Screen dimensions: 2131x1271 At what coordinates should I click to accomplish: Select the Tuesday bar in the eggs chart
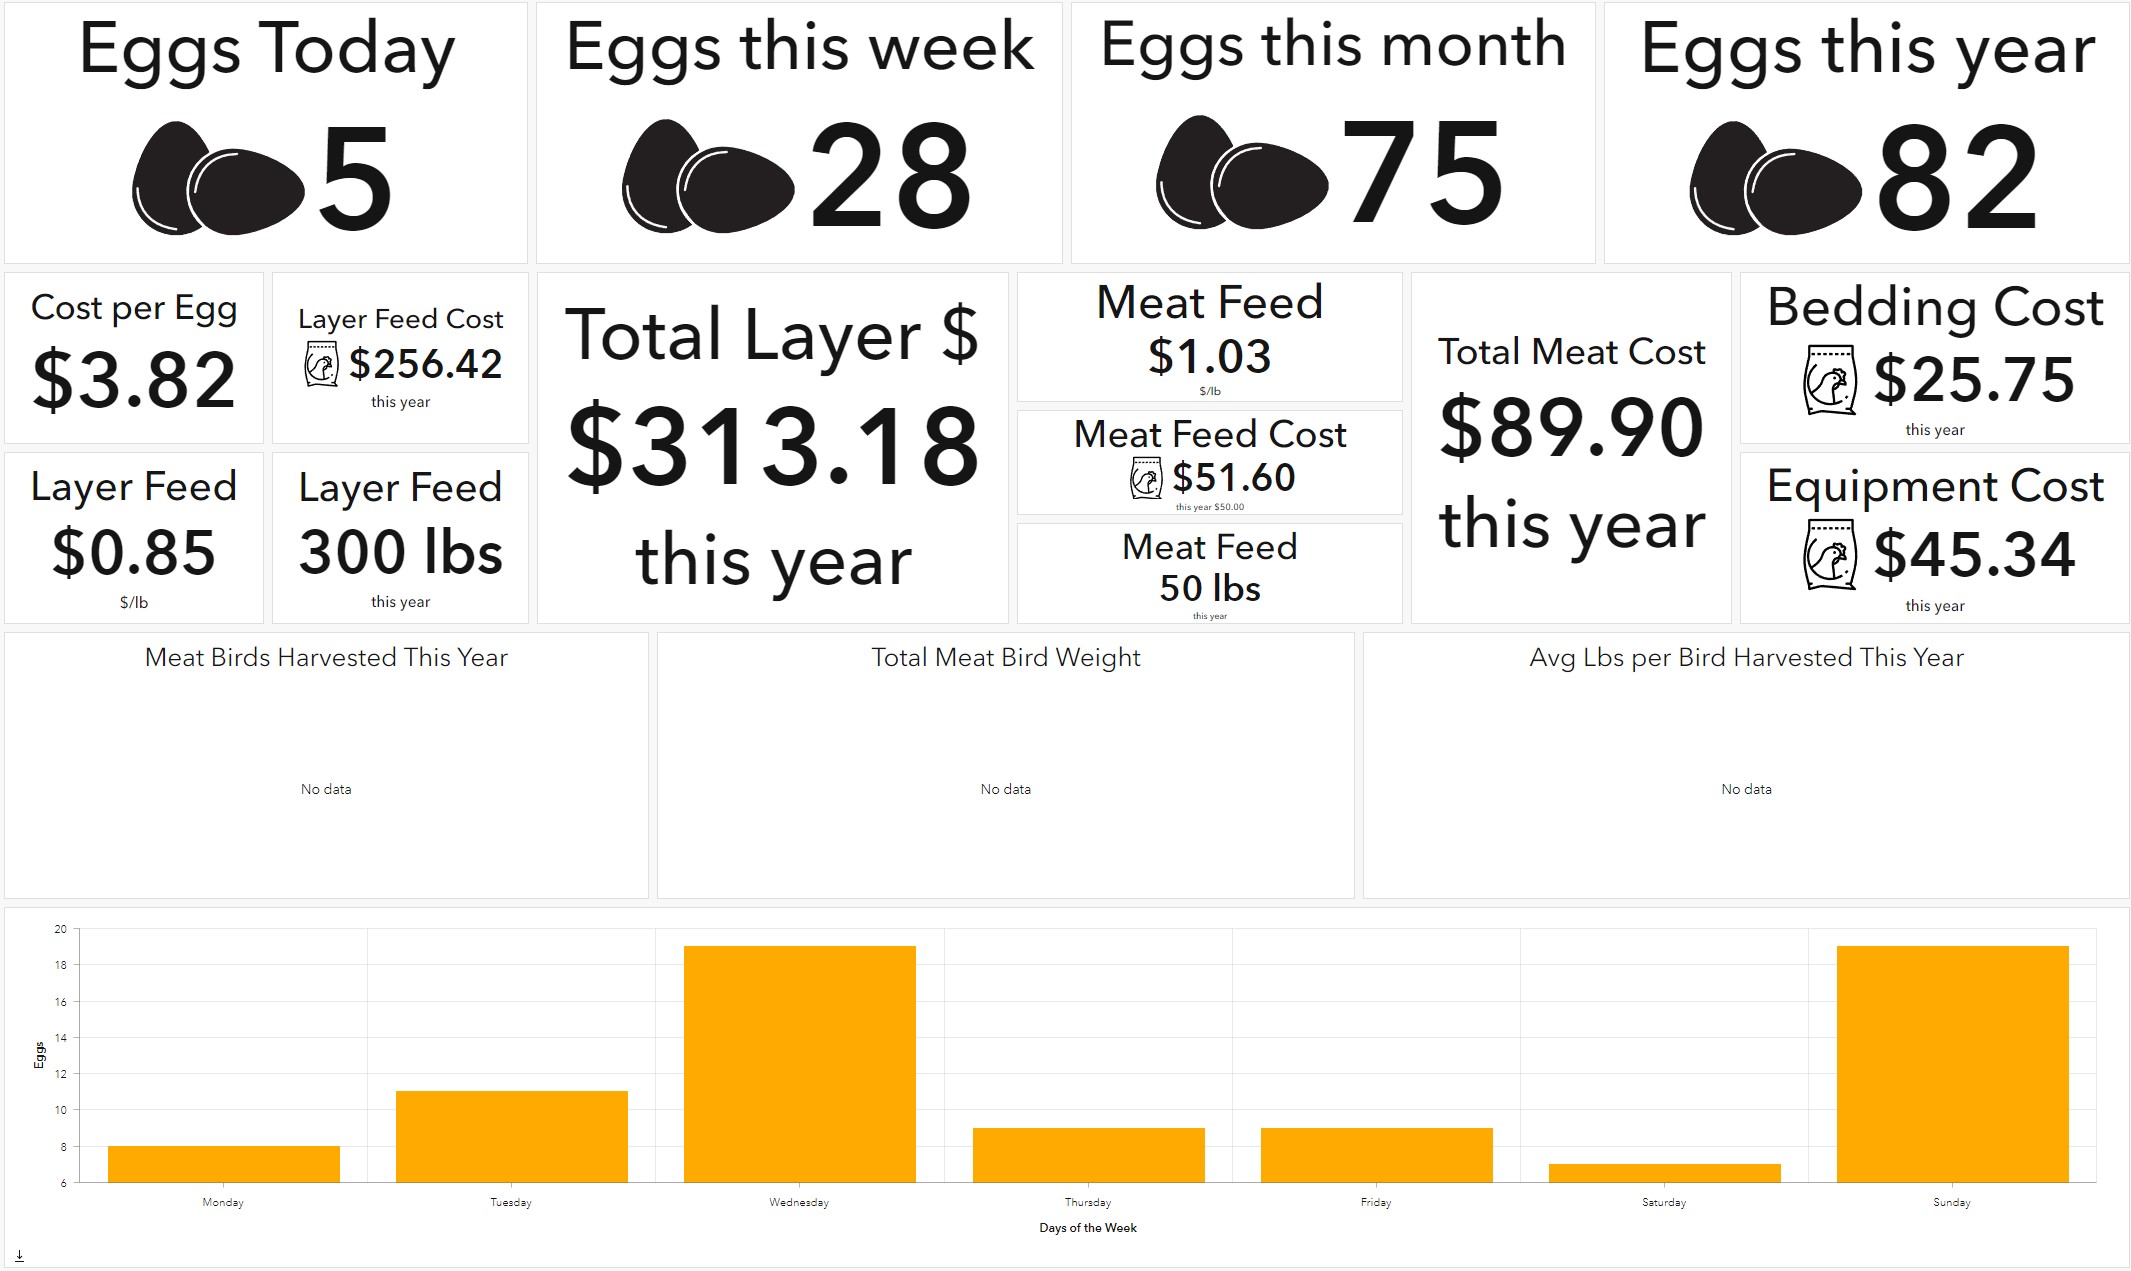point(512,1137)
